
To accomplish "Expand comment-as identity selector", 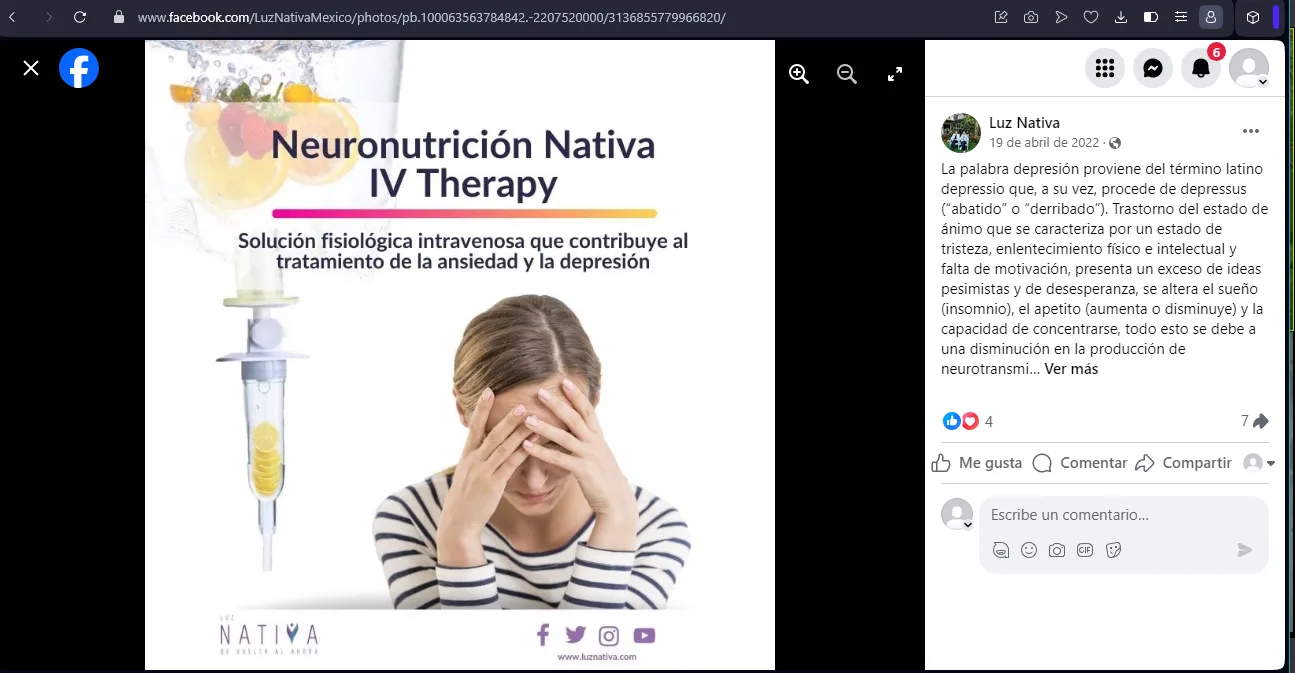I will (x=1259, y=463).
